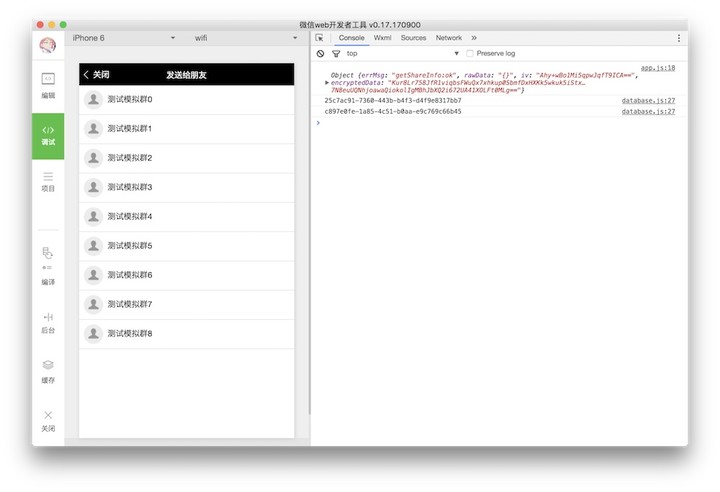
Task: Select the 测试模拟群7 group name
Action: click(x=130, y=304)
